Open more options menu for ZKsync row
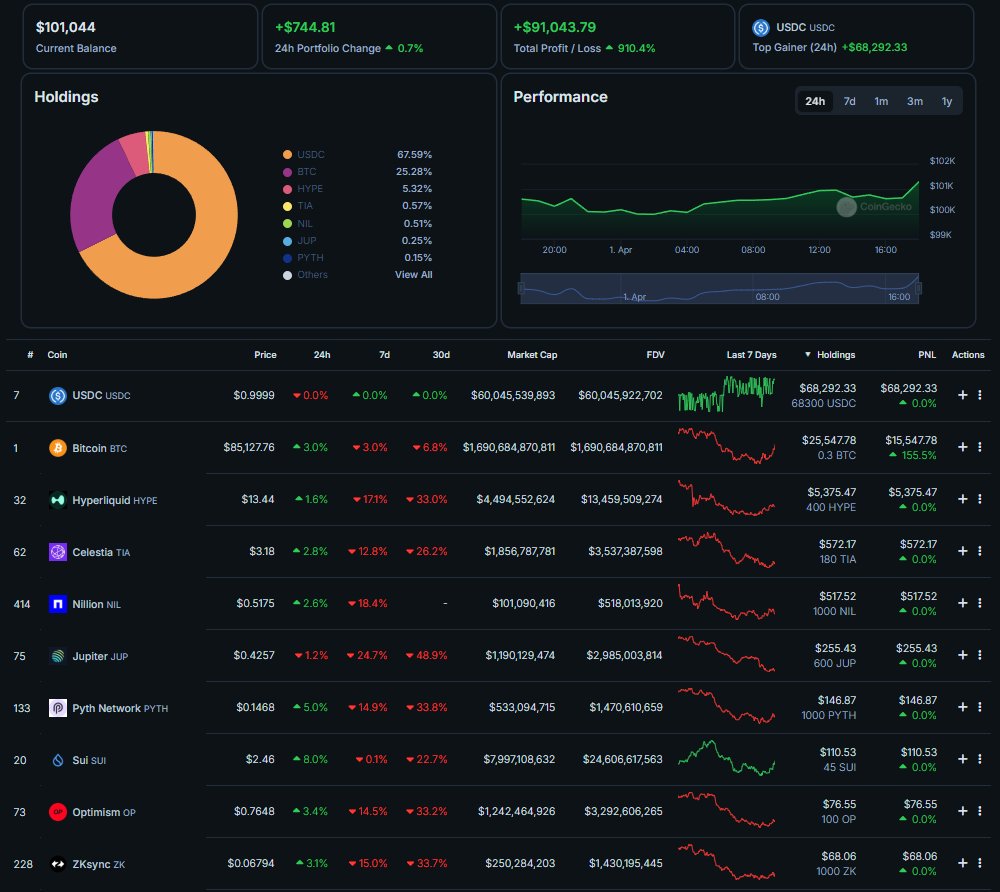The image size is (1000, 892). tap(980, 863)
